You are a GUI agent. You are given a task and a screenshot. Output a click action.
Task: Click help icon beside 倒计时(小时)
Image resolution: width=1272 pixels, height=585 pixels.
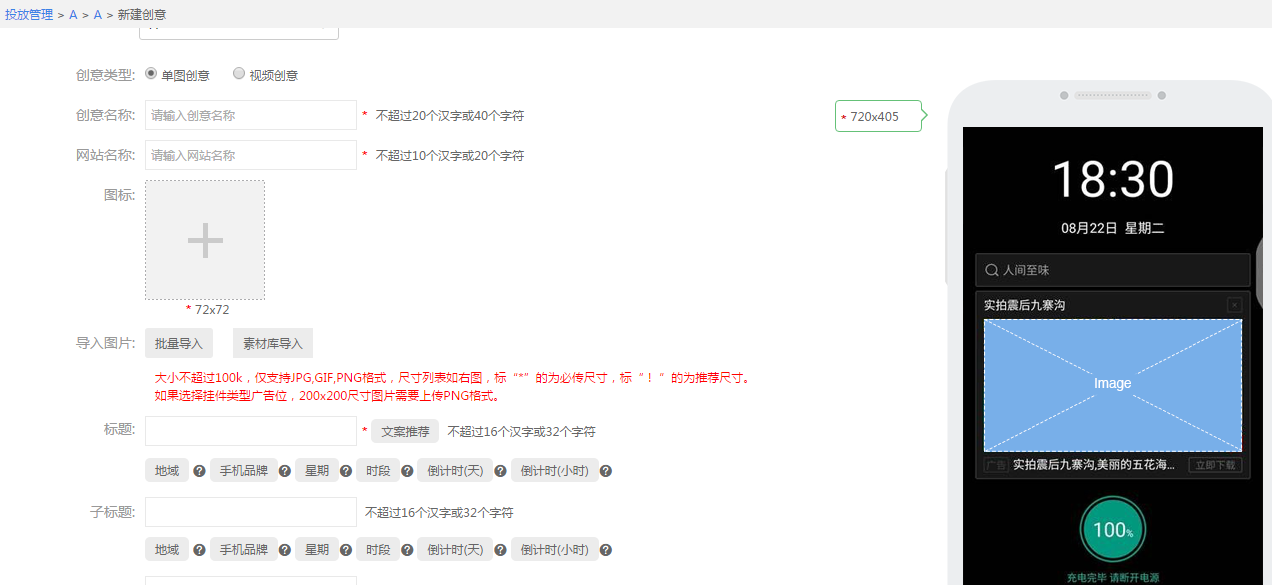point(605,470)
